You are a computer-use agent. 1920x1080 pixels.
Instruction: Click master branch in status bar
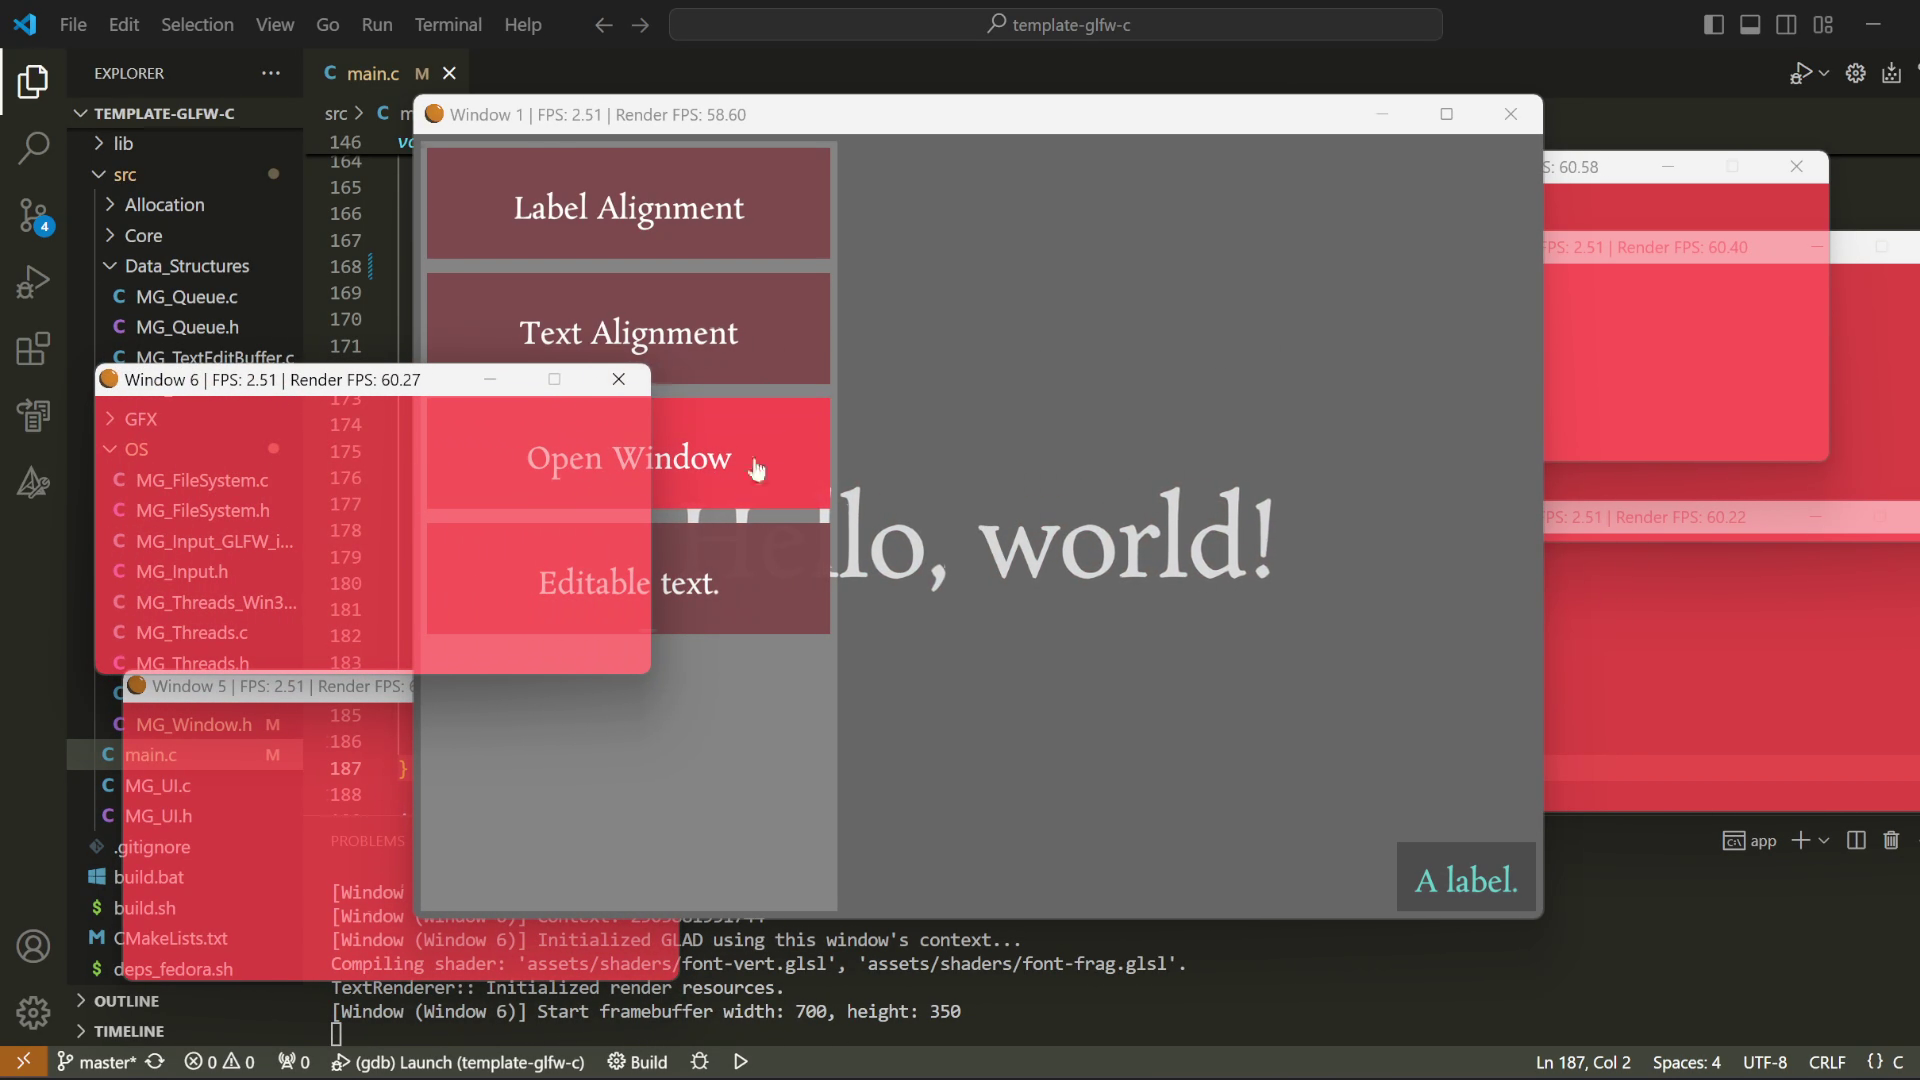(96, 1062)
